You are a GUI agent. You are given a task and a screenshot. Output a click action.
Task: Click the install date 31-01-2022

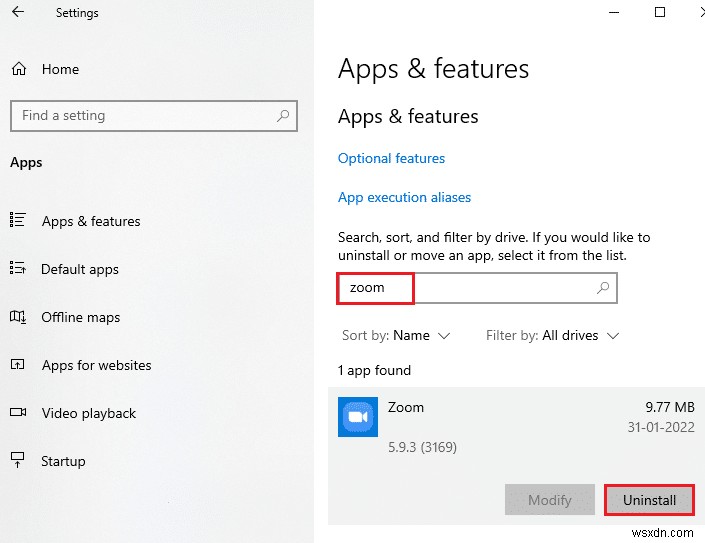click(x=661, y=427)
